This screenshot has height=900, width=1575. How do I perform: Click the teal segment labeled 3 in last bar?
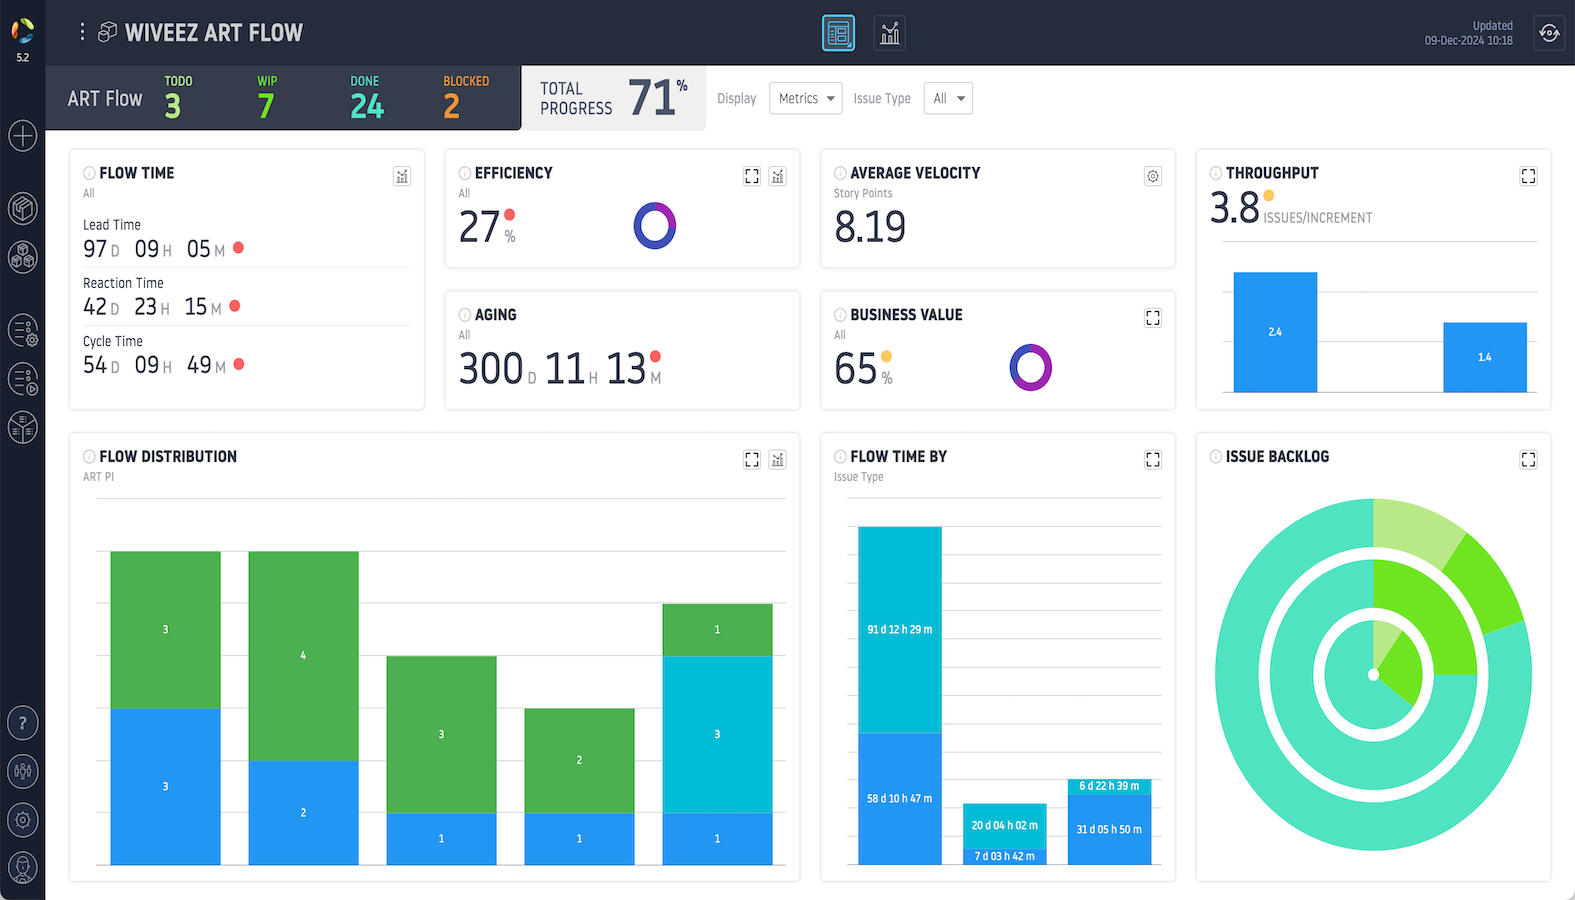click(717, 734)
